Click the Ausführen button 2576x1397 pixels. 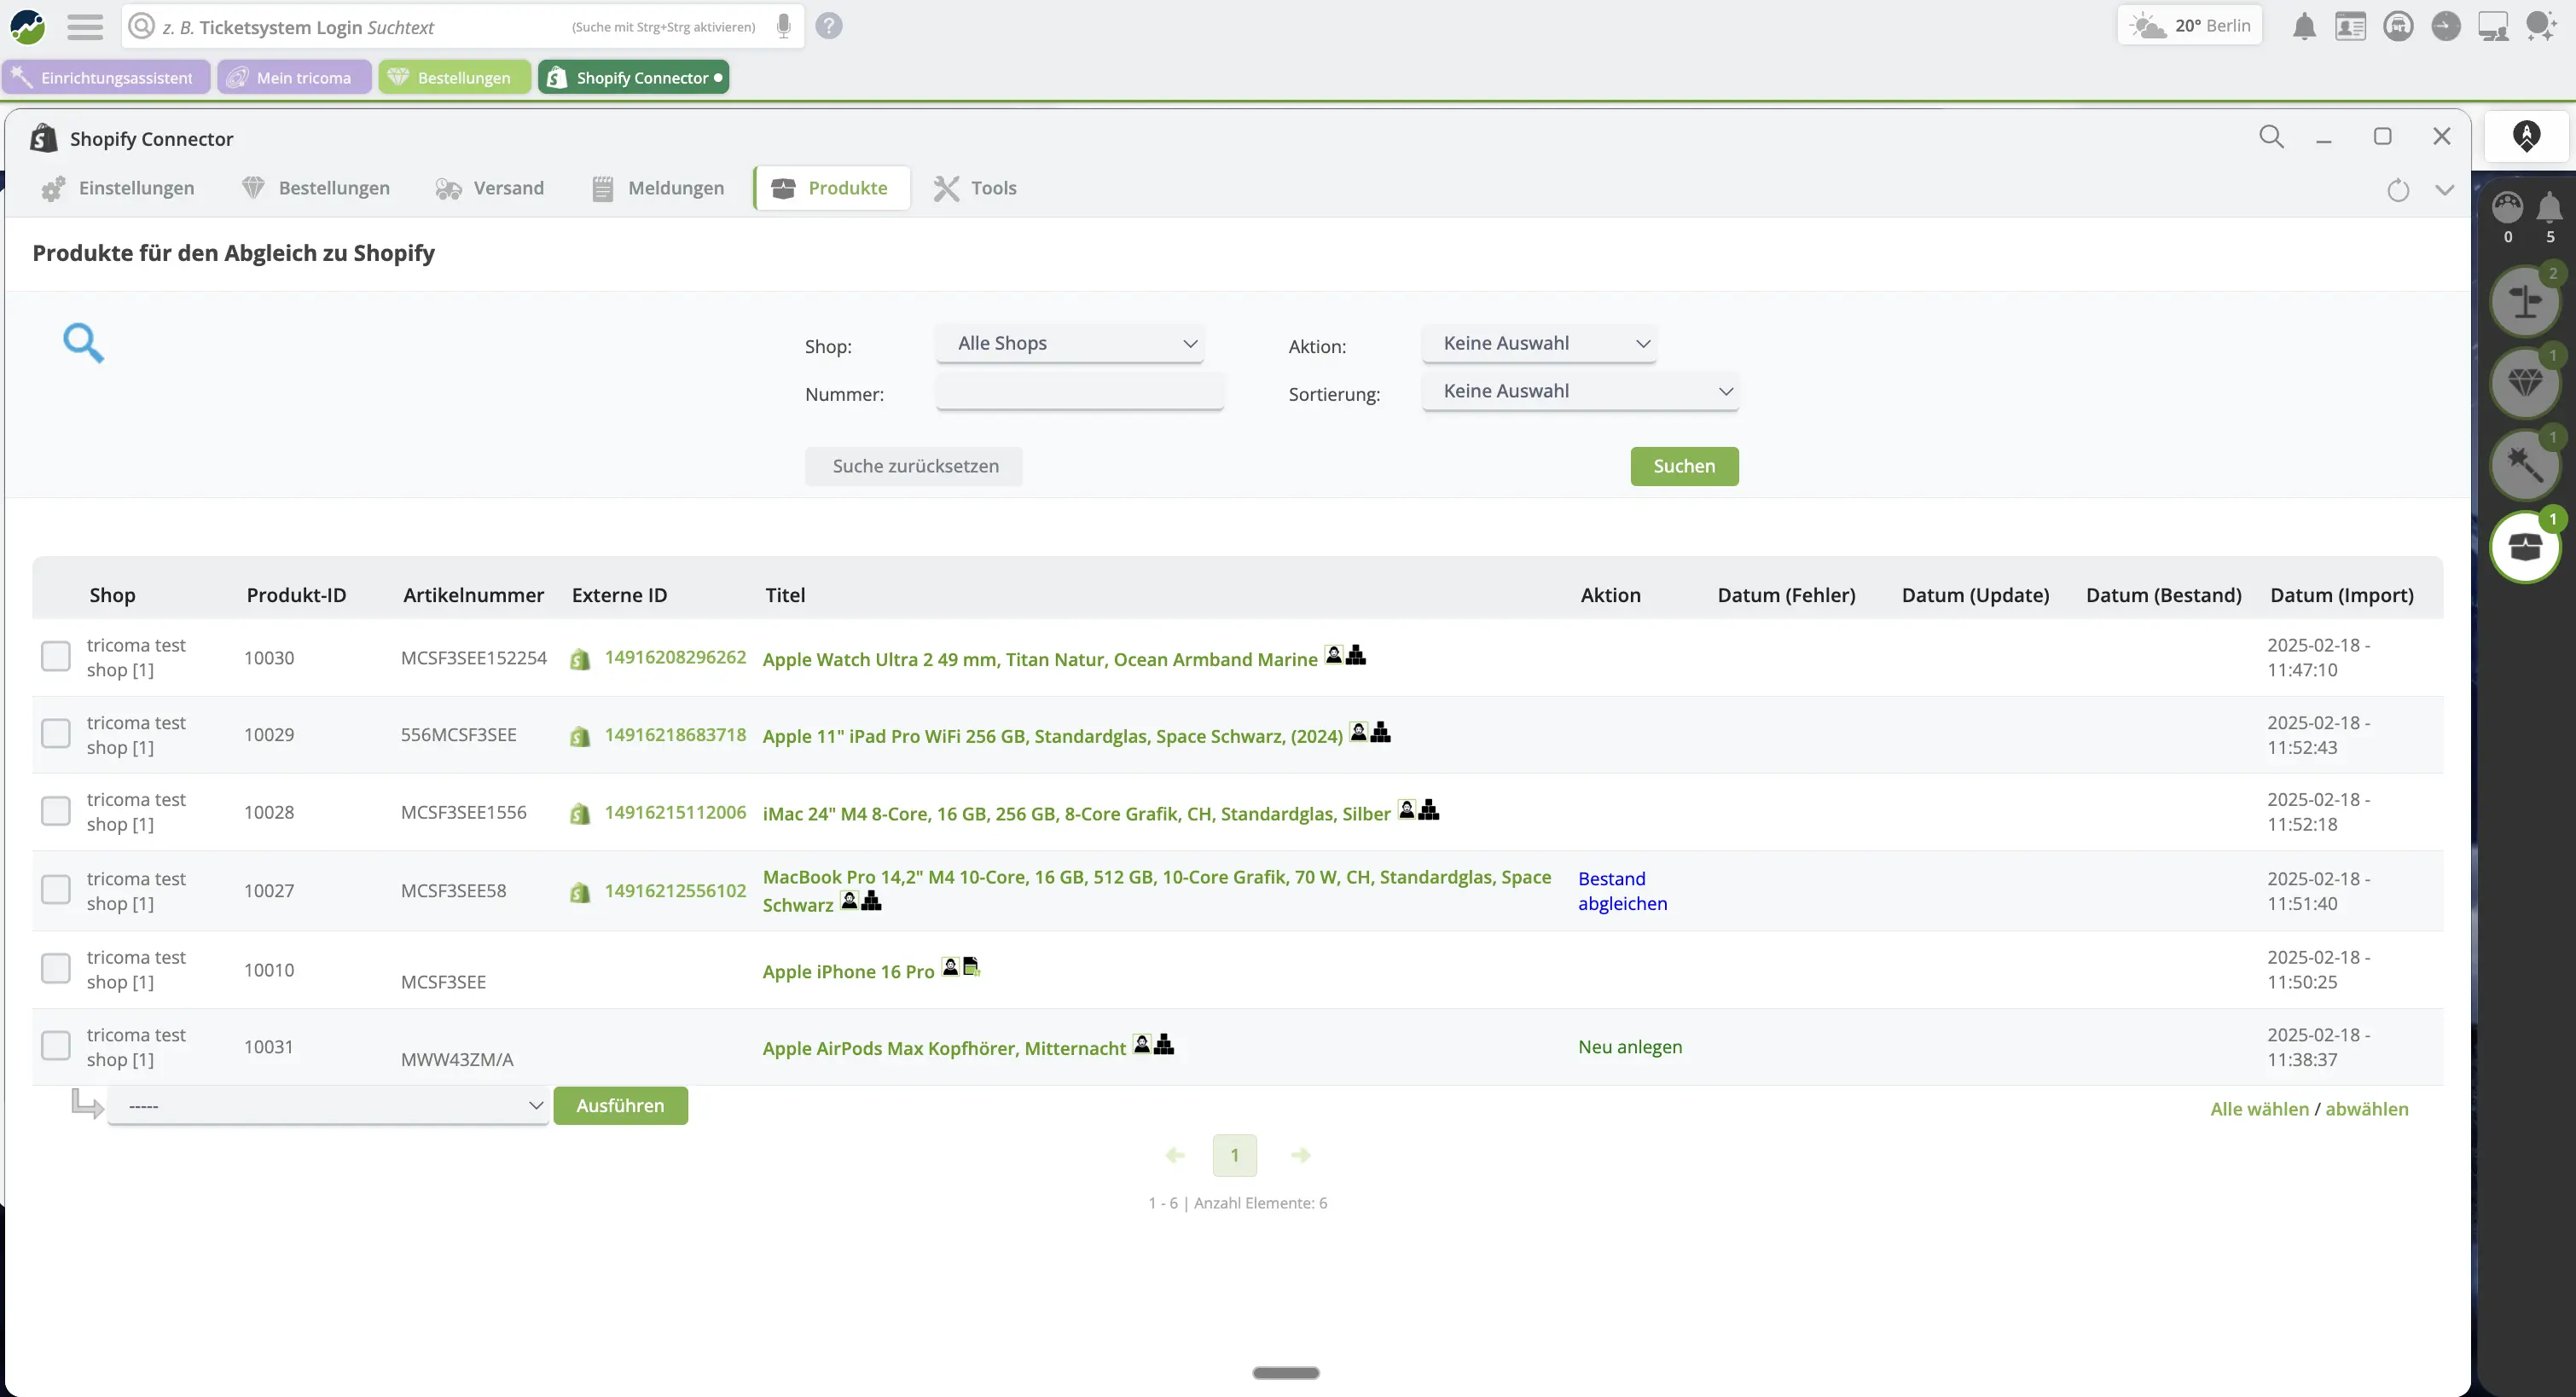(x=620, y=1106)
